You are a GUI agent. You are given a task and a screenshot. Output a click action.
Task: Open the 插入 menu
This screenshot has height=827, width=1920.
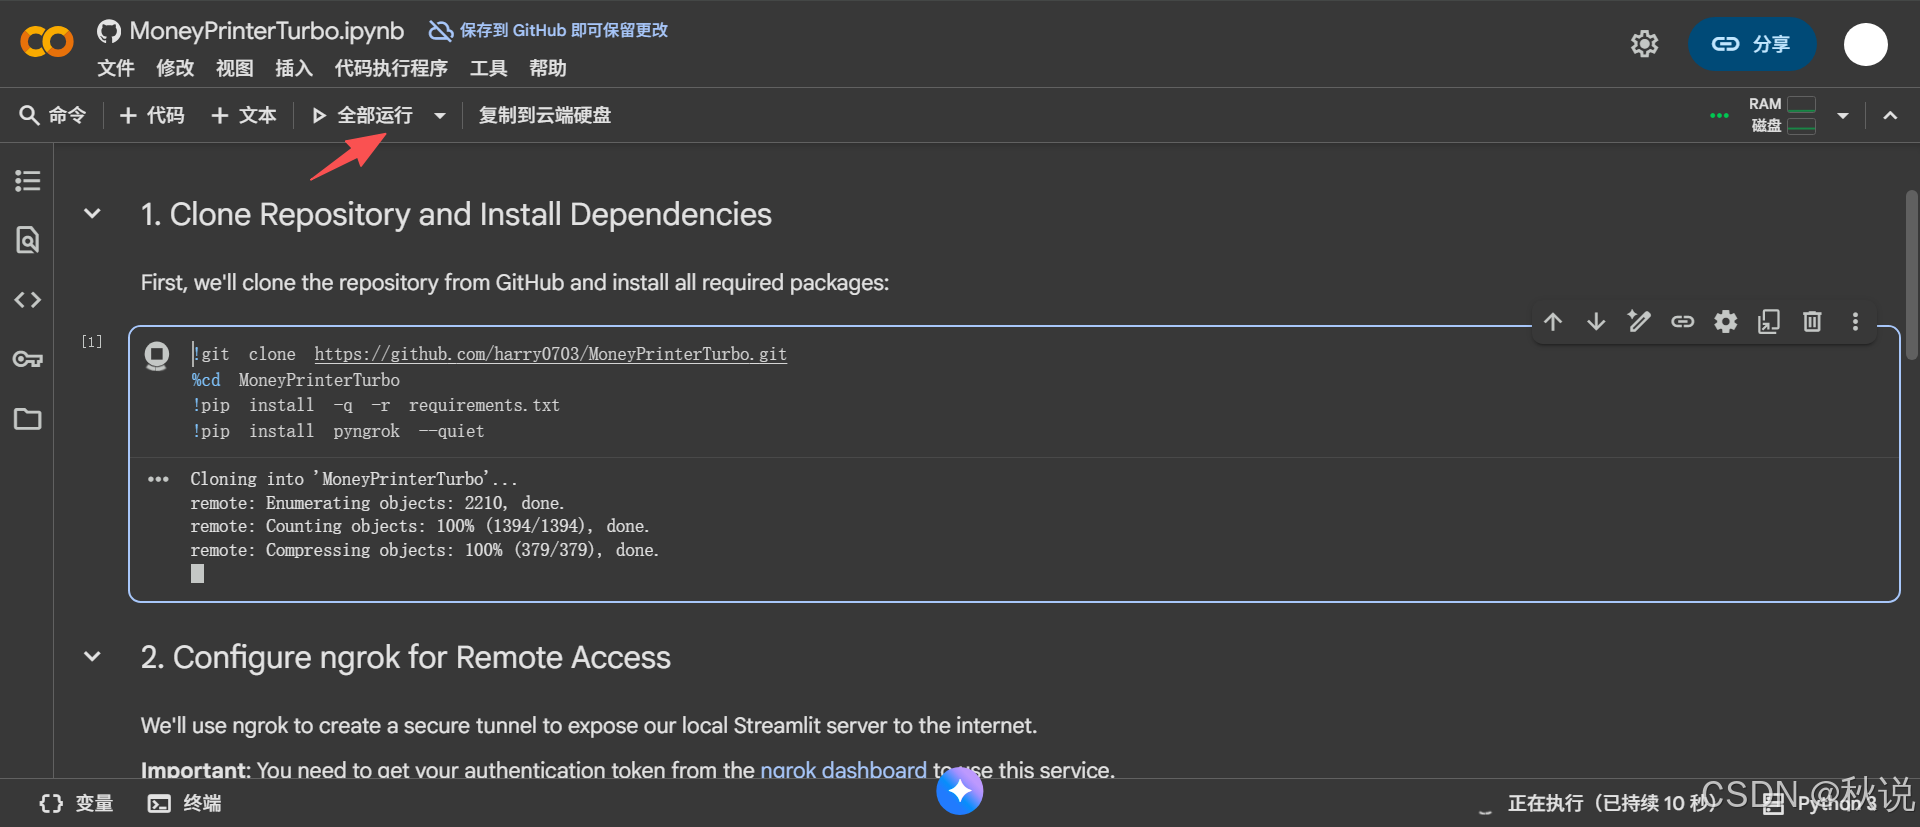point(294,68)
